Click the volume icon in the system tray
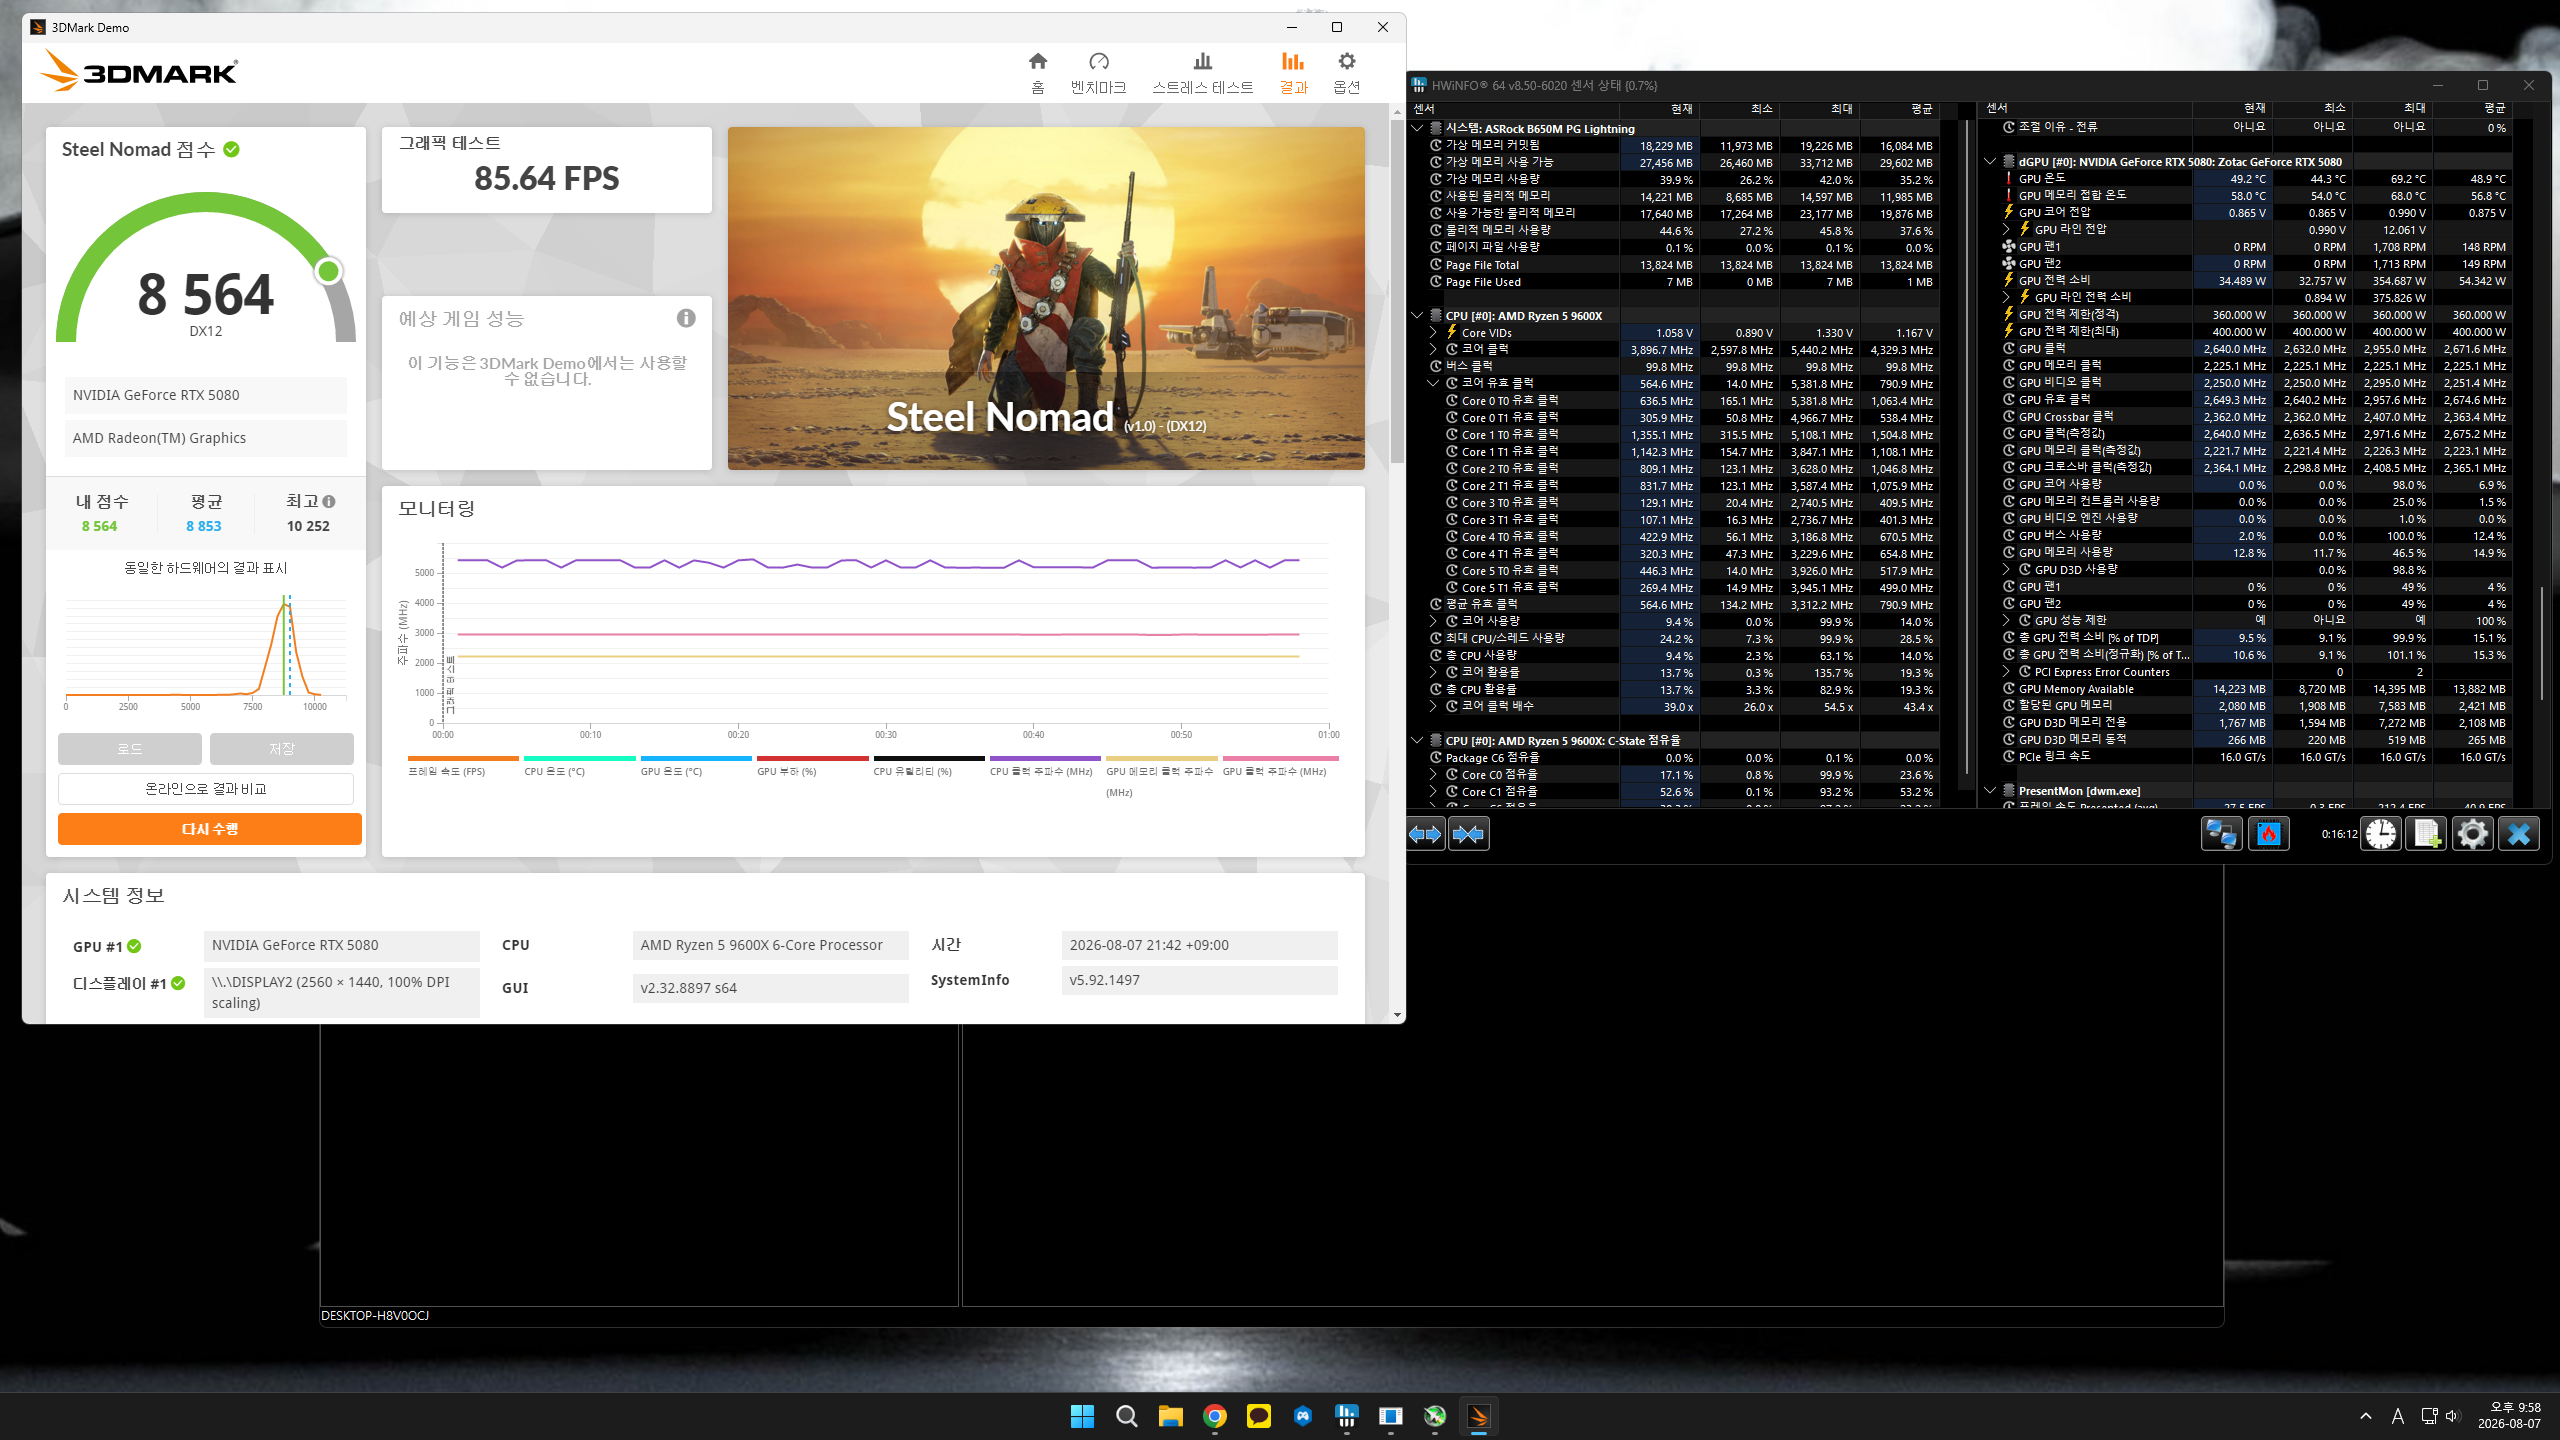 point(2452,1416)
